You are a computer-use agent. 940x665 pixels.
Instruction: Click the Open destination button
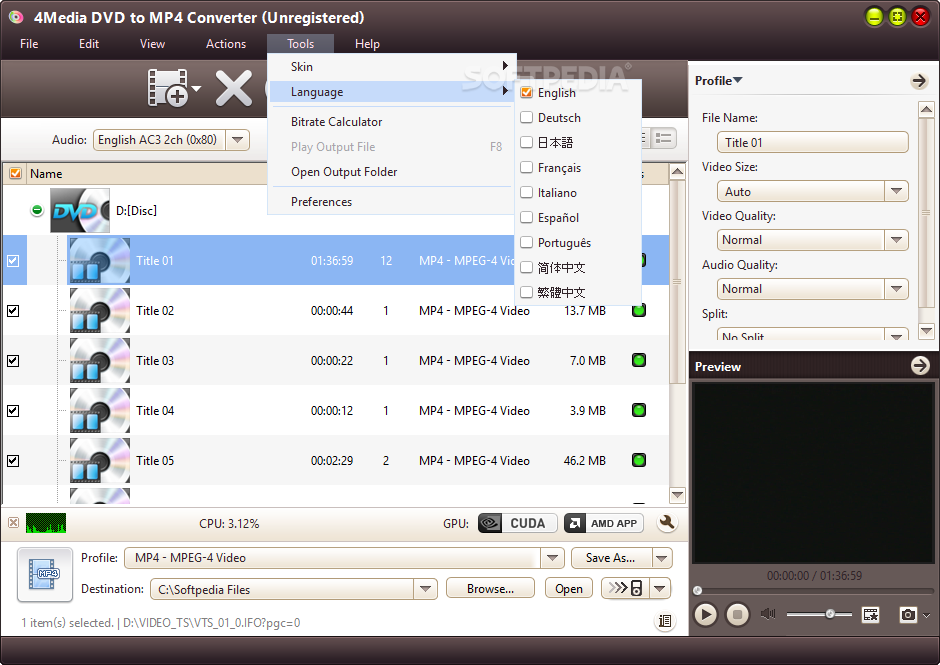point(569,589)
